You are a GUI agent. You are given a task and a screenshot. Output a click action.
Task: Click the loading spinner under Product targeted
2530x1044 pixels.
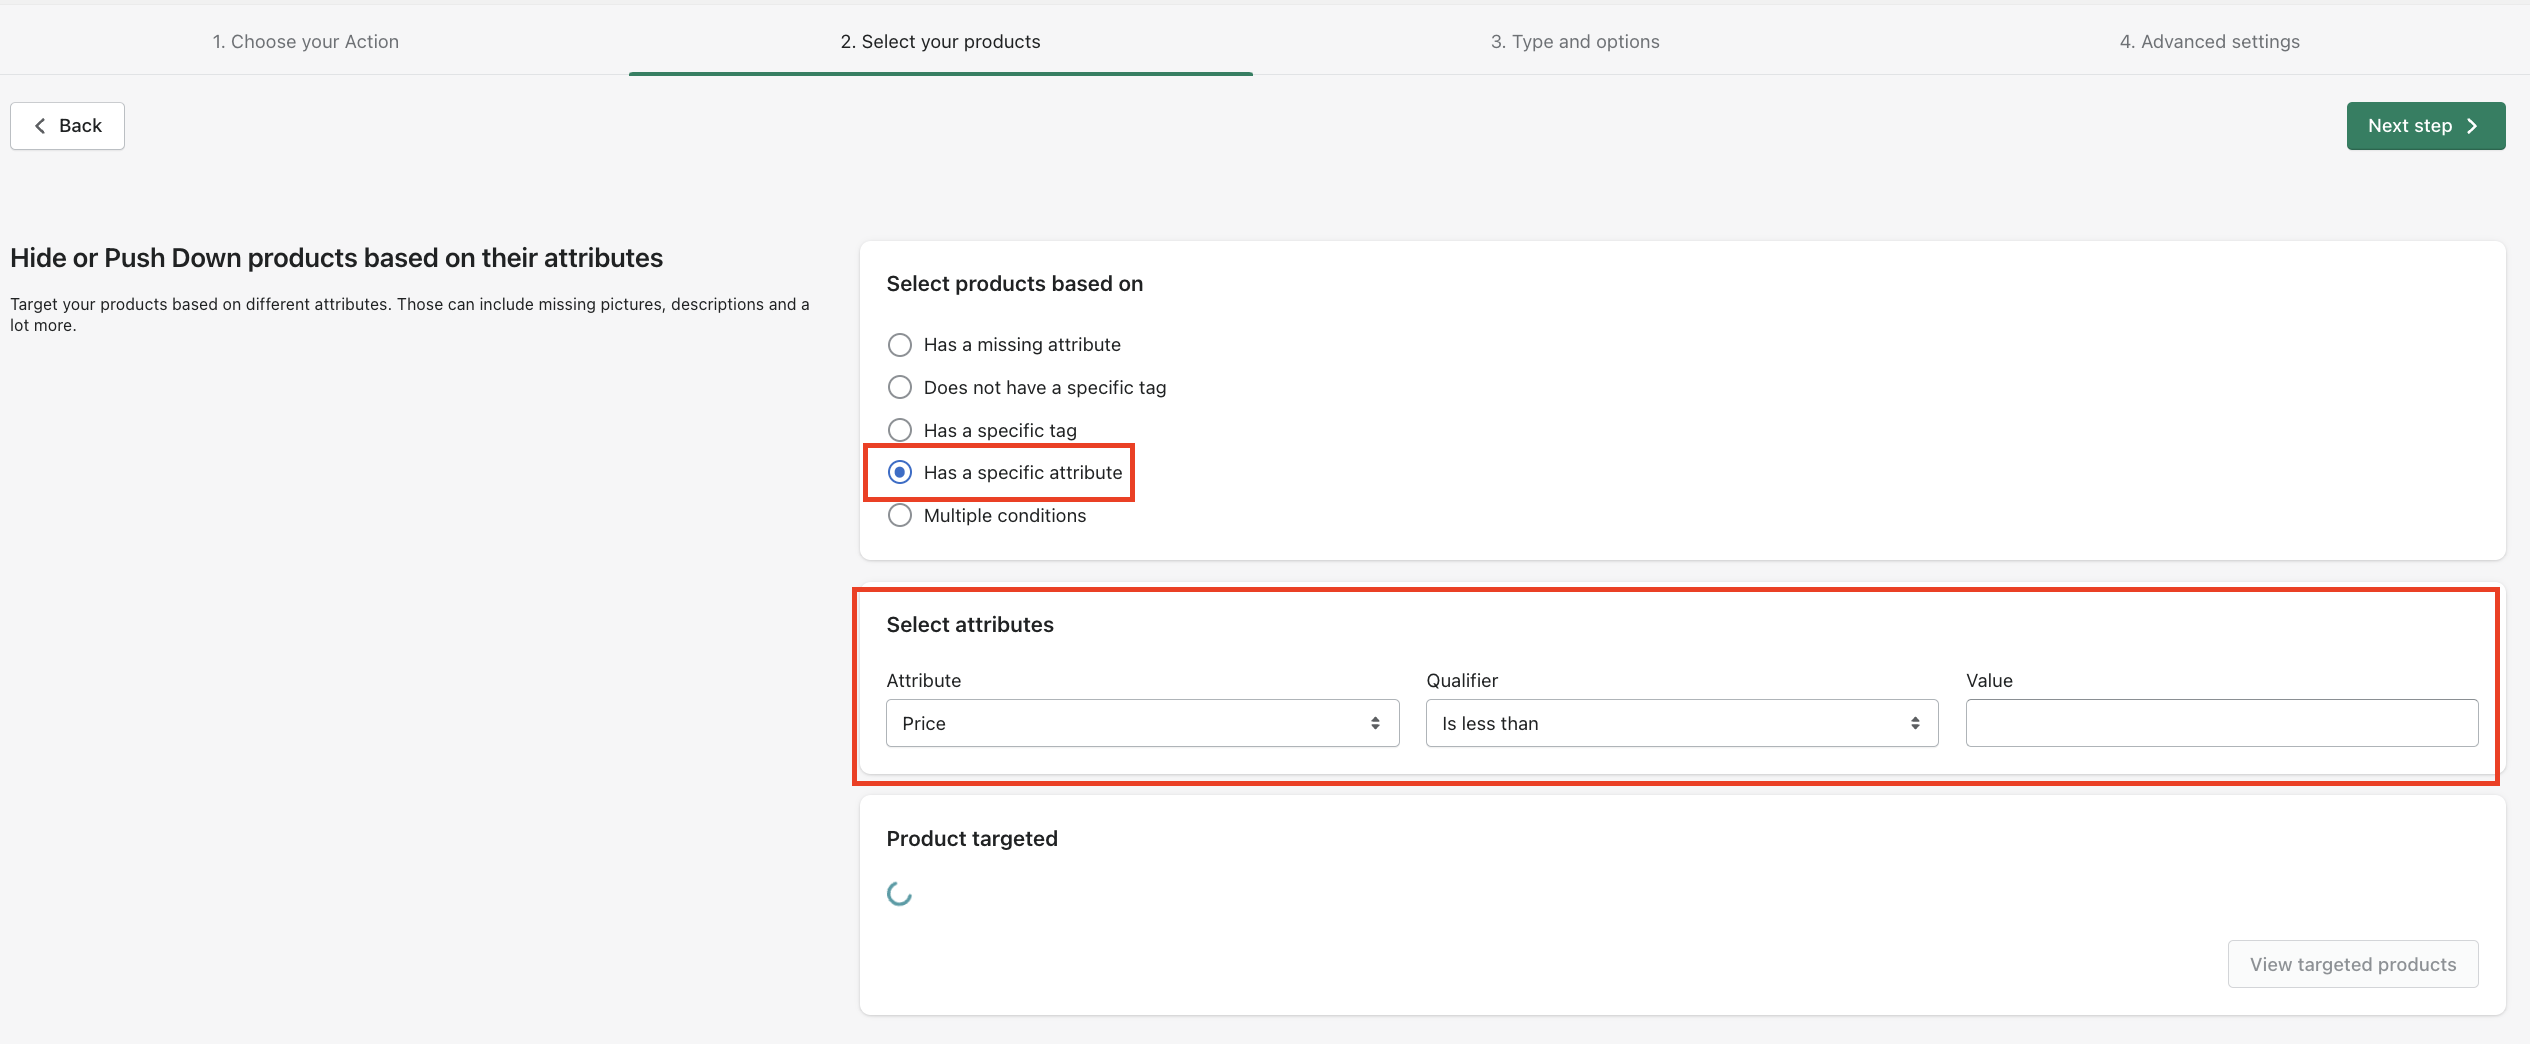(899, 894)
